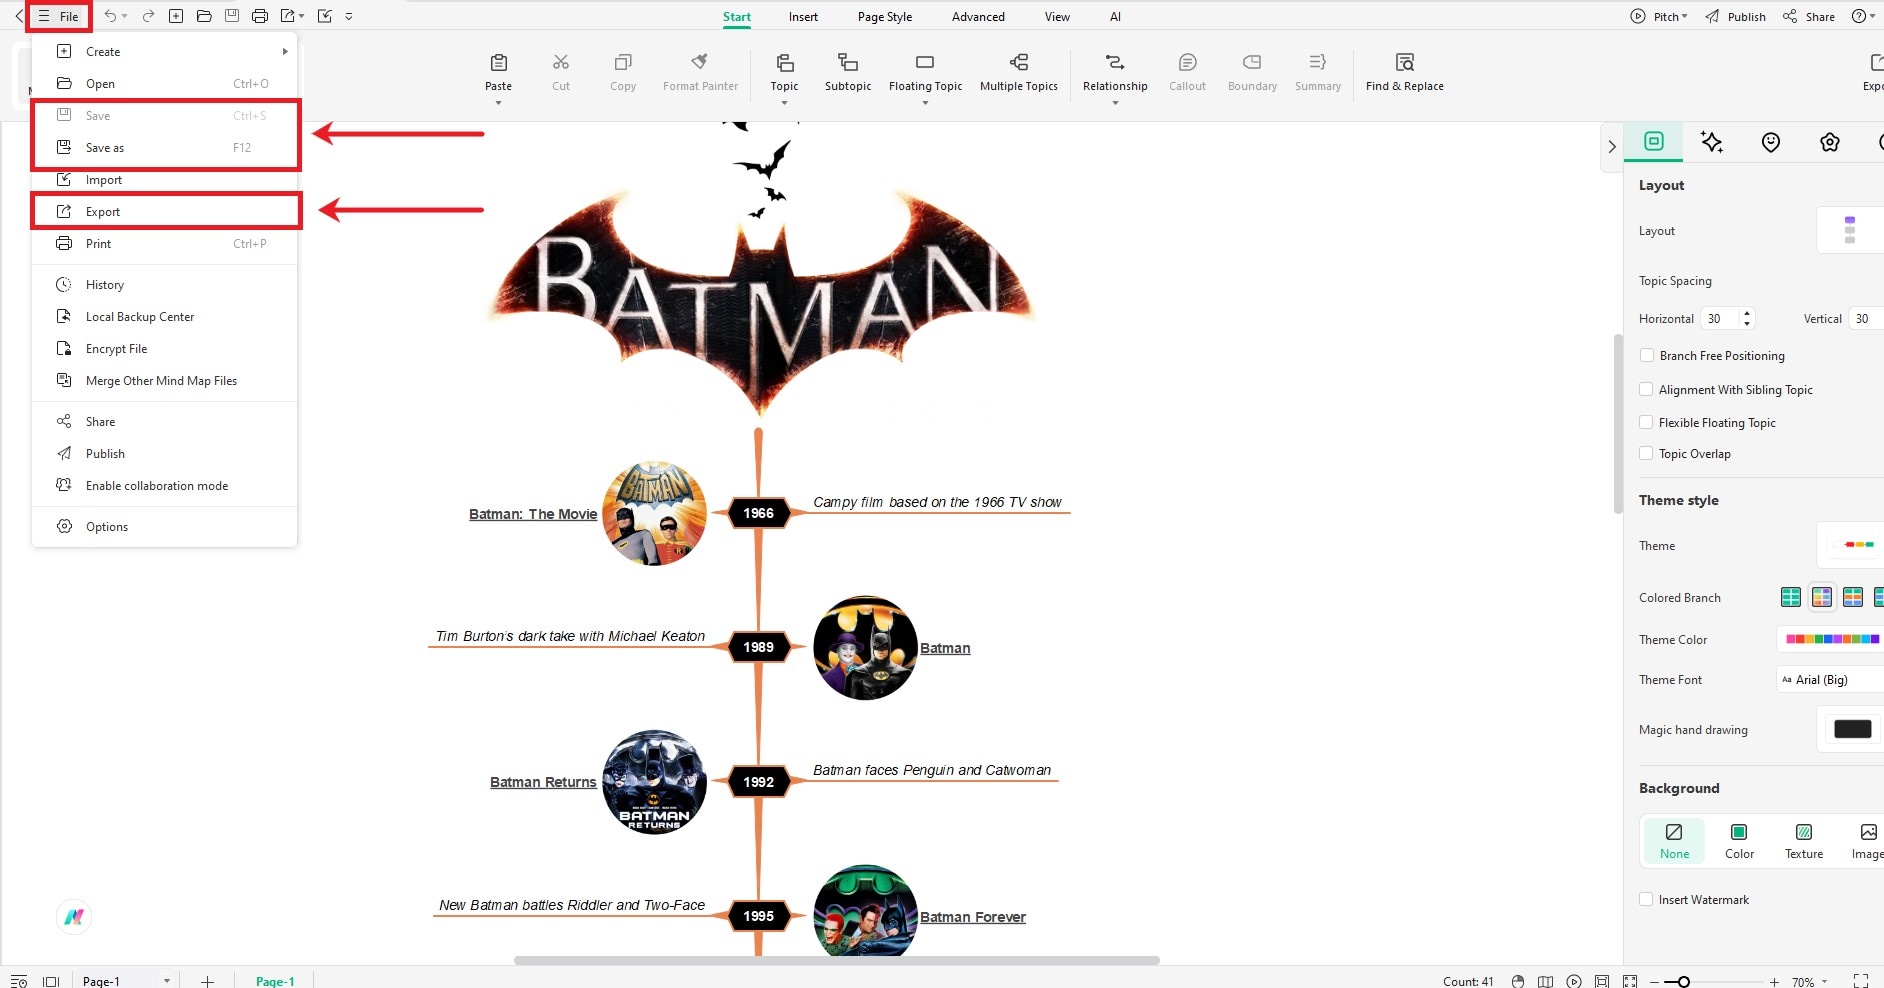Select Create in the File menu

(x=165, y=52)
